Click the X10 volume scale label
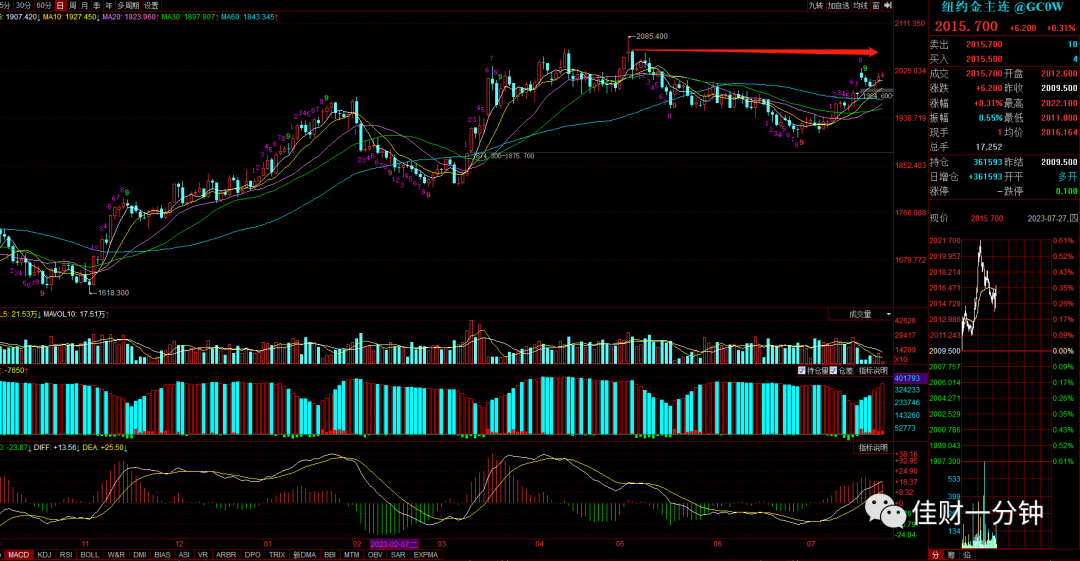 coord(902,360)
